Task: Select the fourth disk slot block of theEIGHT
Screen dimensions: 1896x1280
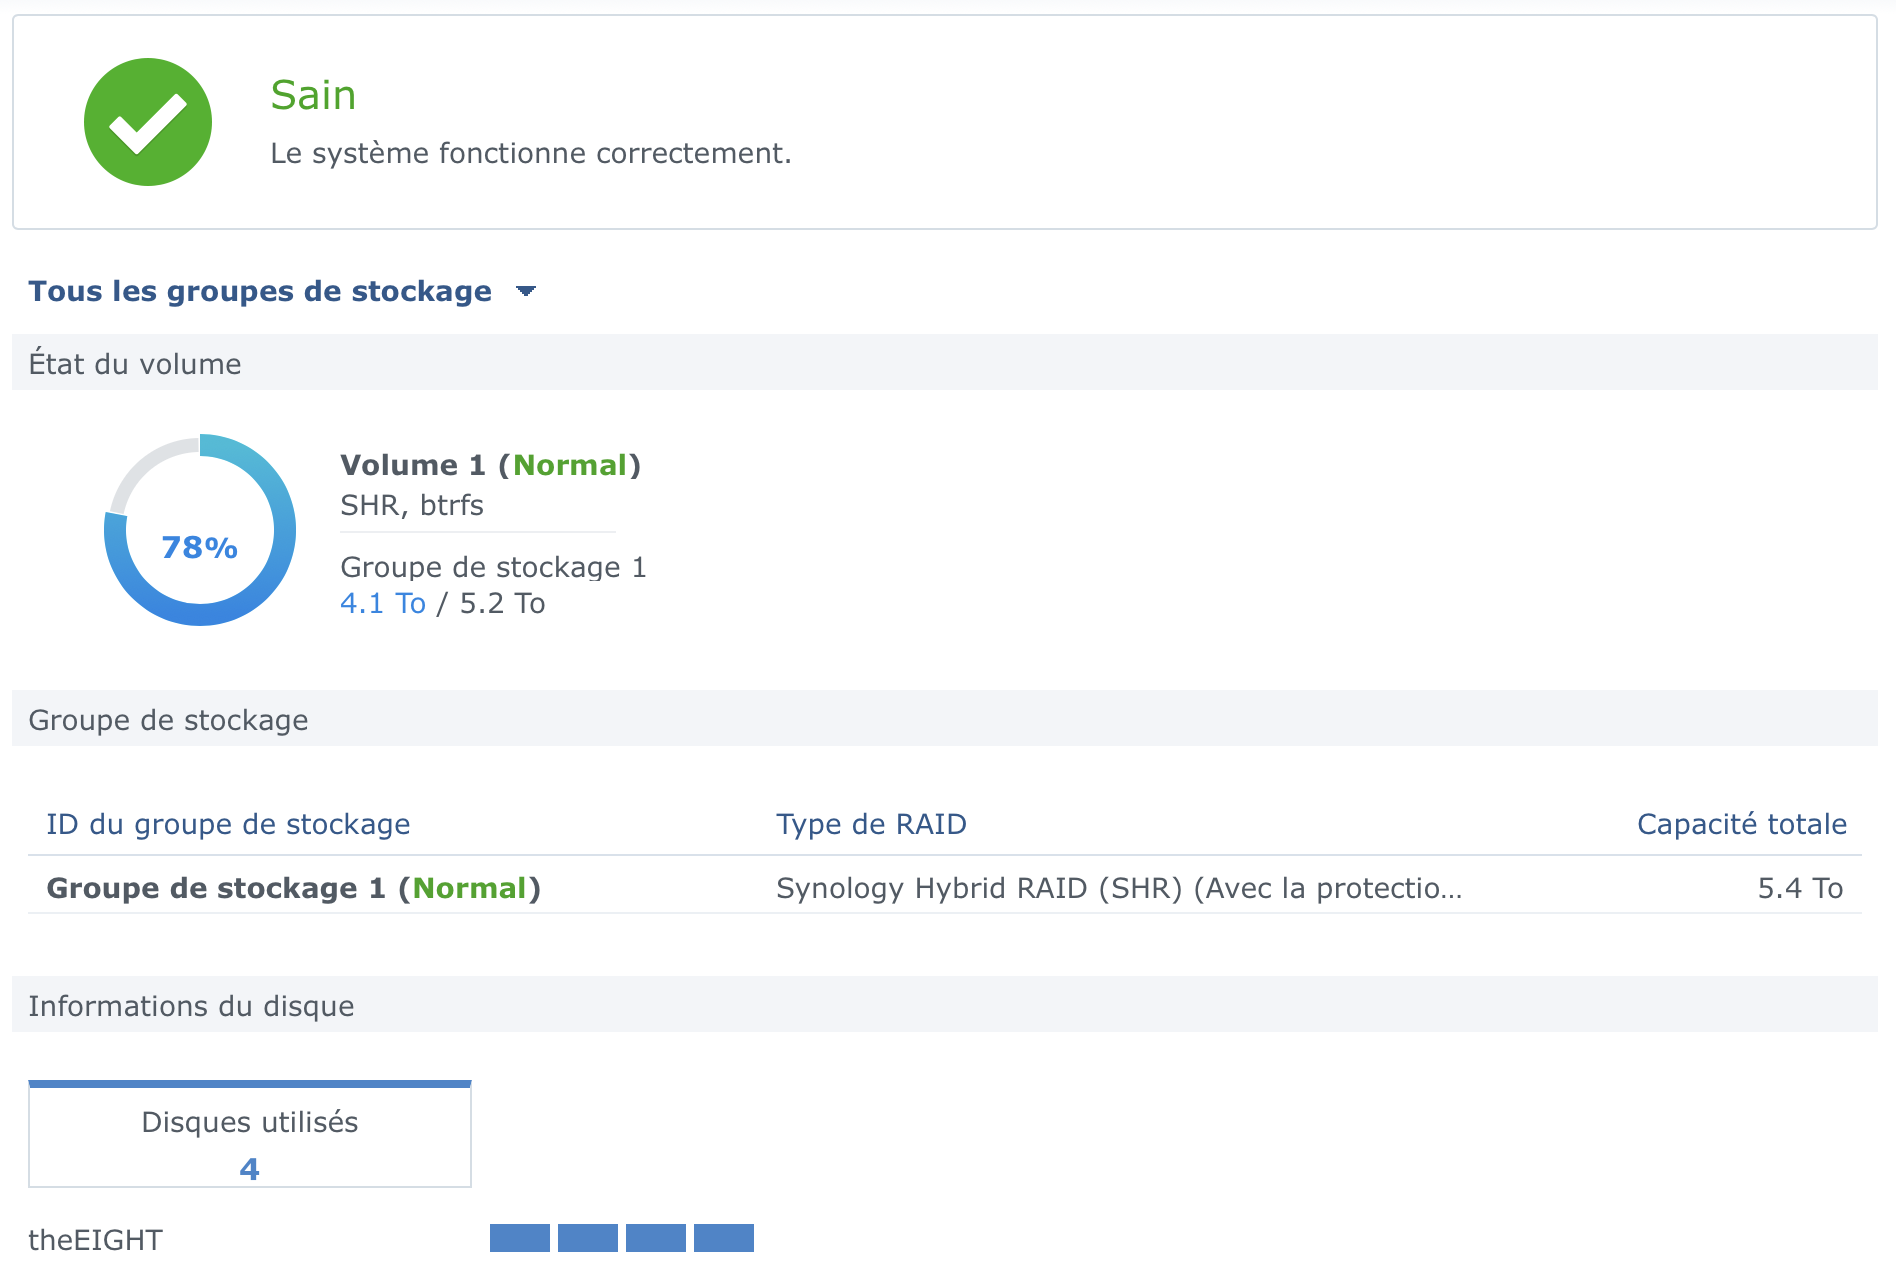Action: coord(724,1238)
